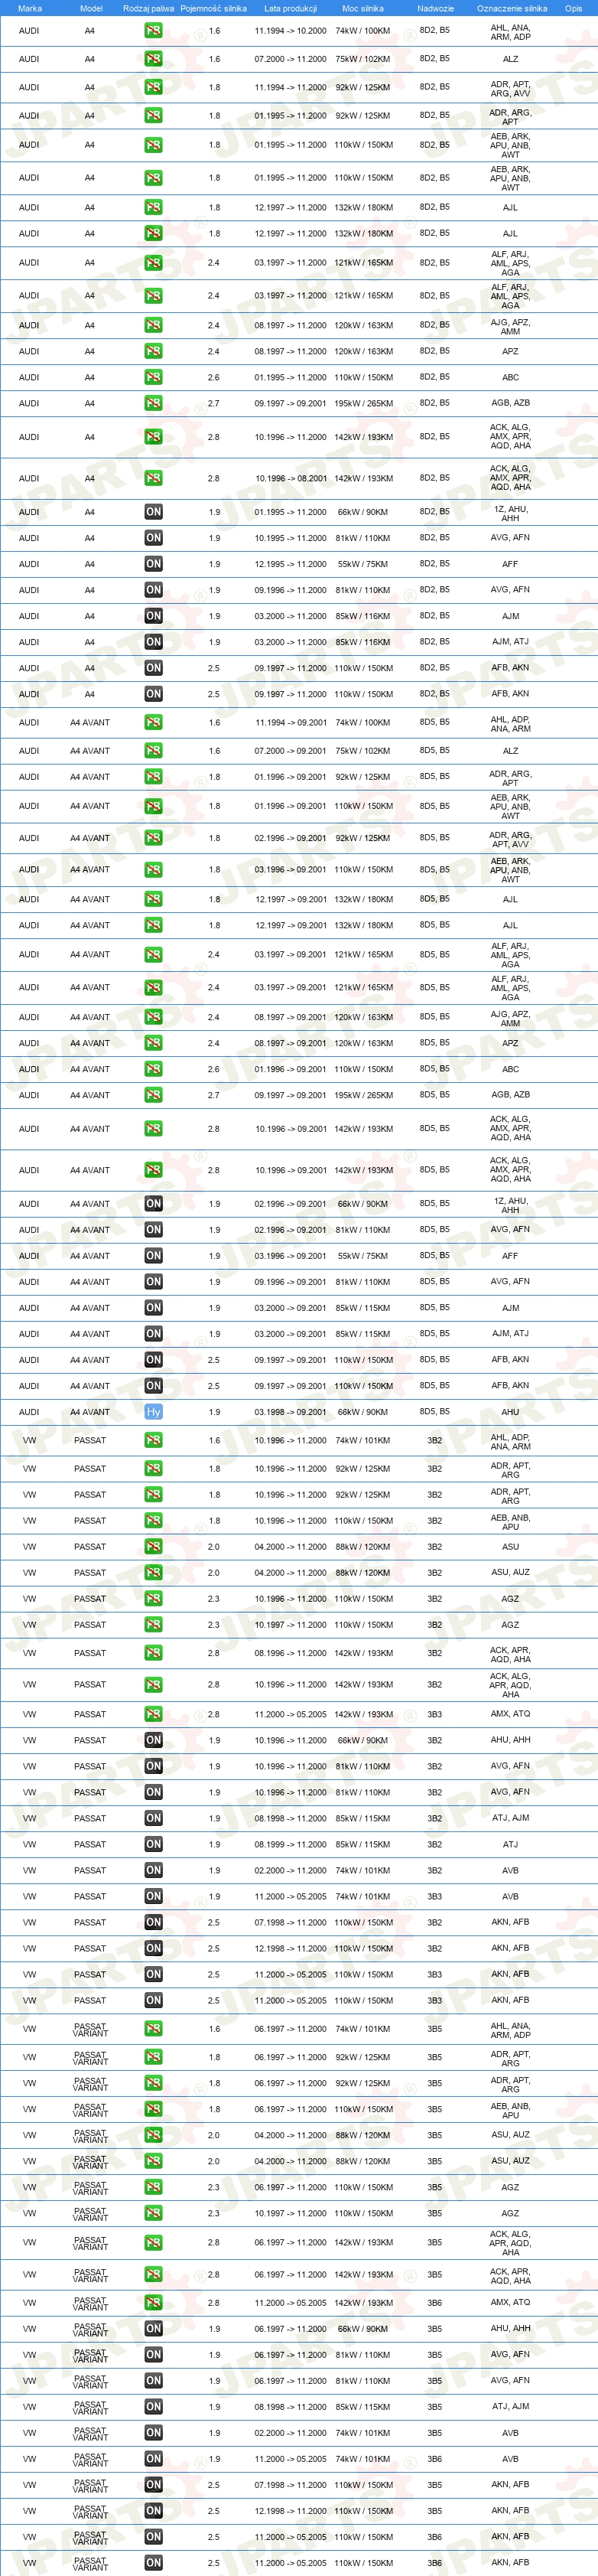
Task: Click 'AGB, AZB' in the A4 8D2 2.7 row
Action: pos(510,403)
